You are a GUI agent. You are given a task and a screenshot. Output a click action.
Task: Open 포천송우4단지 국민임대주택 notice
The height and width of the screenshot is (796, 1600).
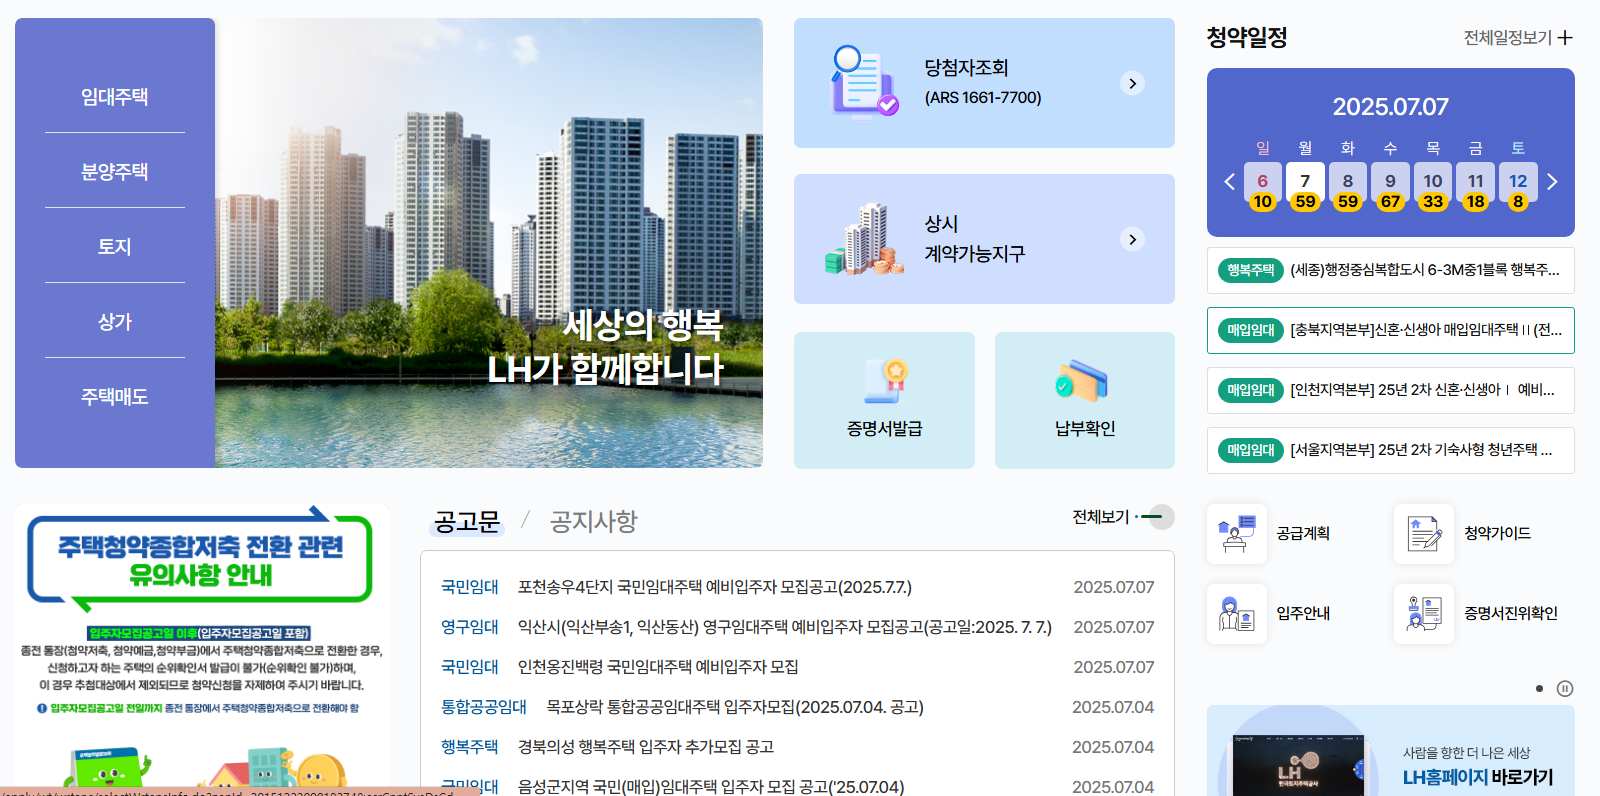714,587
